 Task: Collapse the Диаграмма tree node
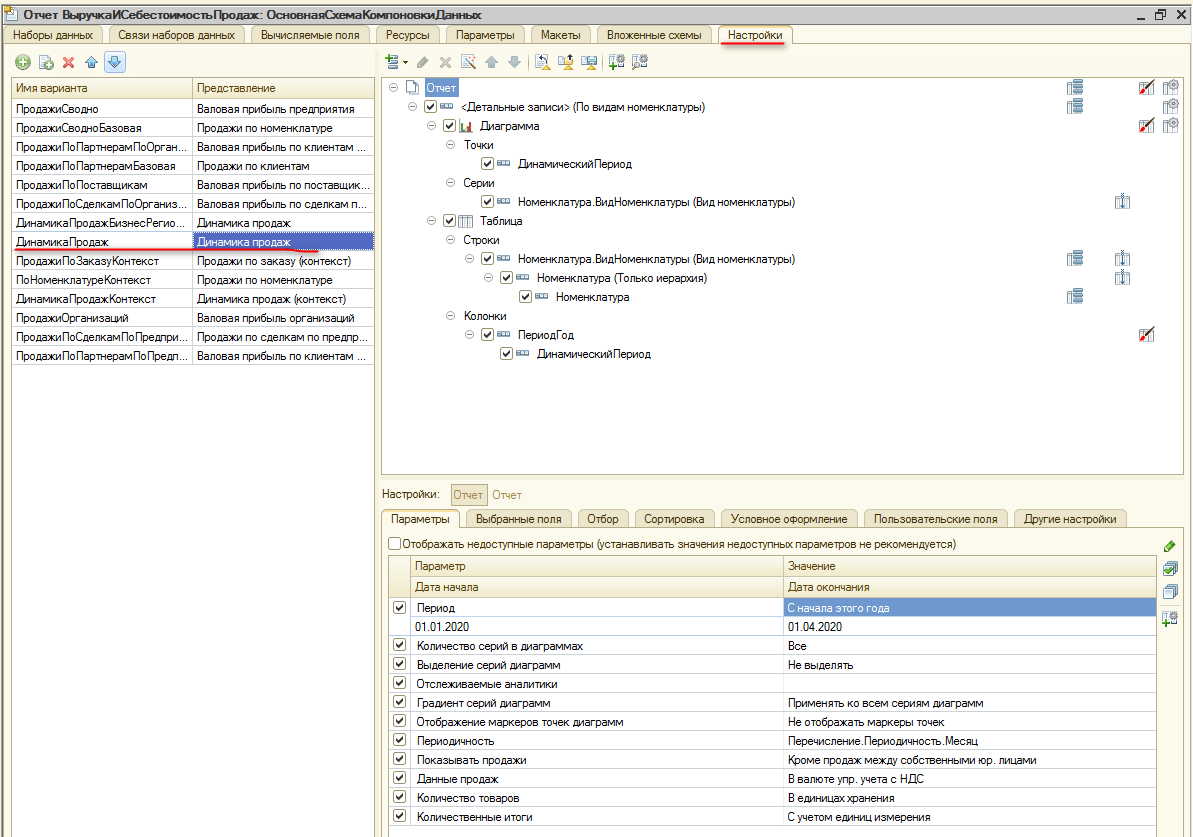click(x=432, y=126)
